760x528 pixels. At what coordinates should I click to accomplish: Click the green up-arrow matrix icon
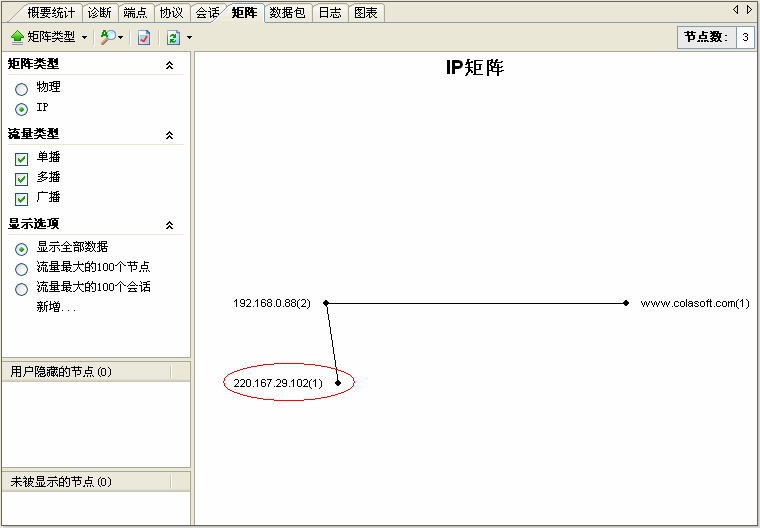tap(17, 37)
